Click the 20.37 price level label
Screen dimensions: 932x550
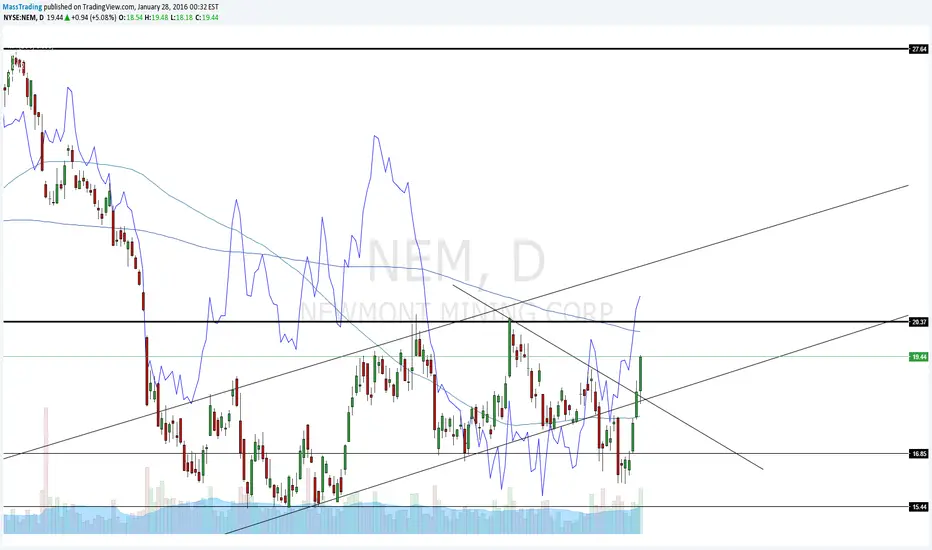pos(919,322)
